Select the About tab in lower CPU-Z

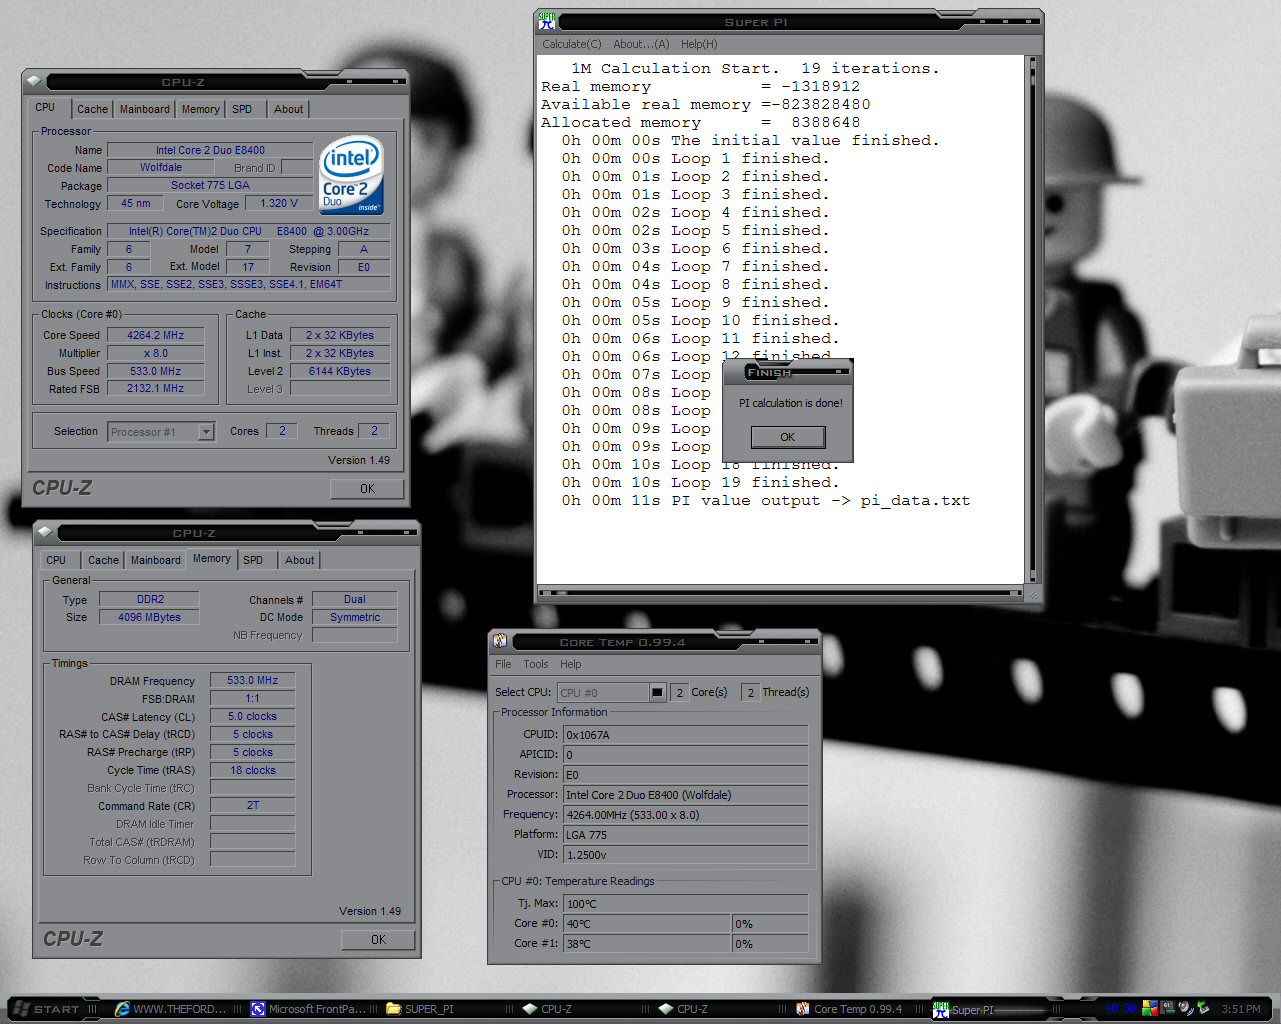coord(300,560)
